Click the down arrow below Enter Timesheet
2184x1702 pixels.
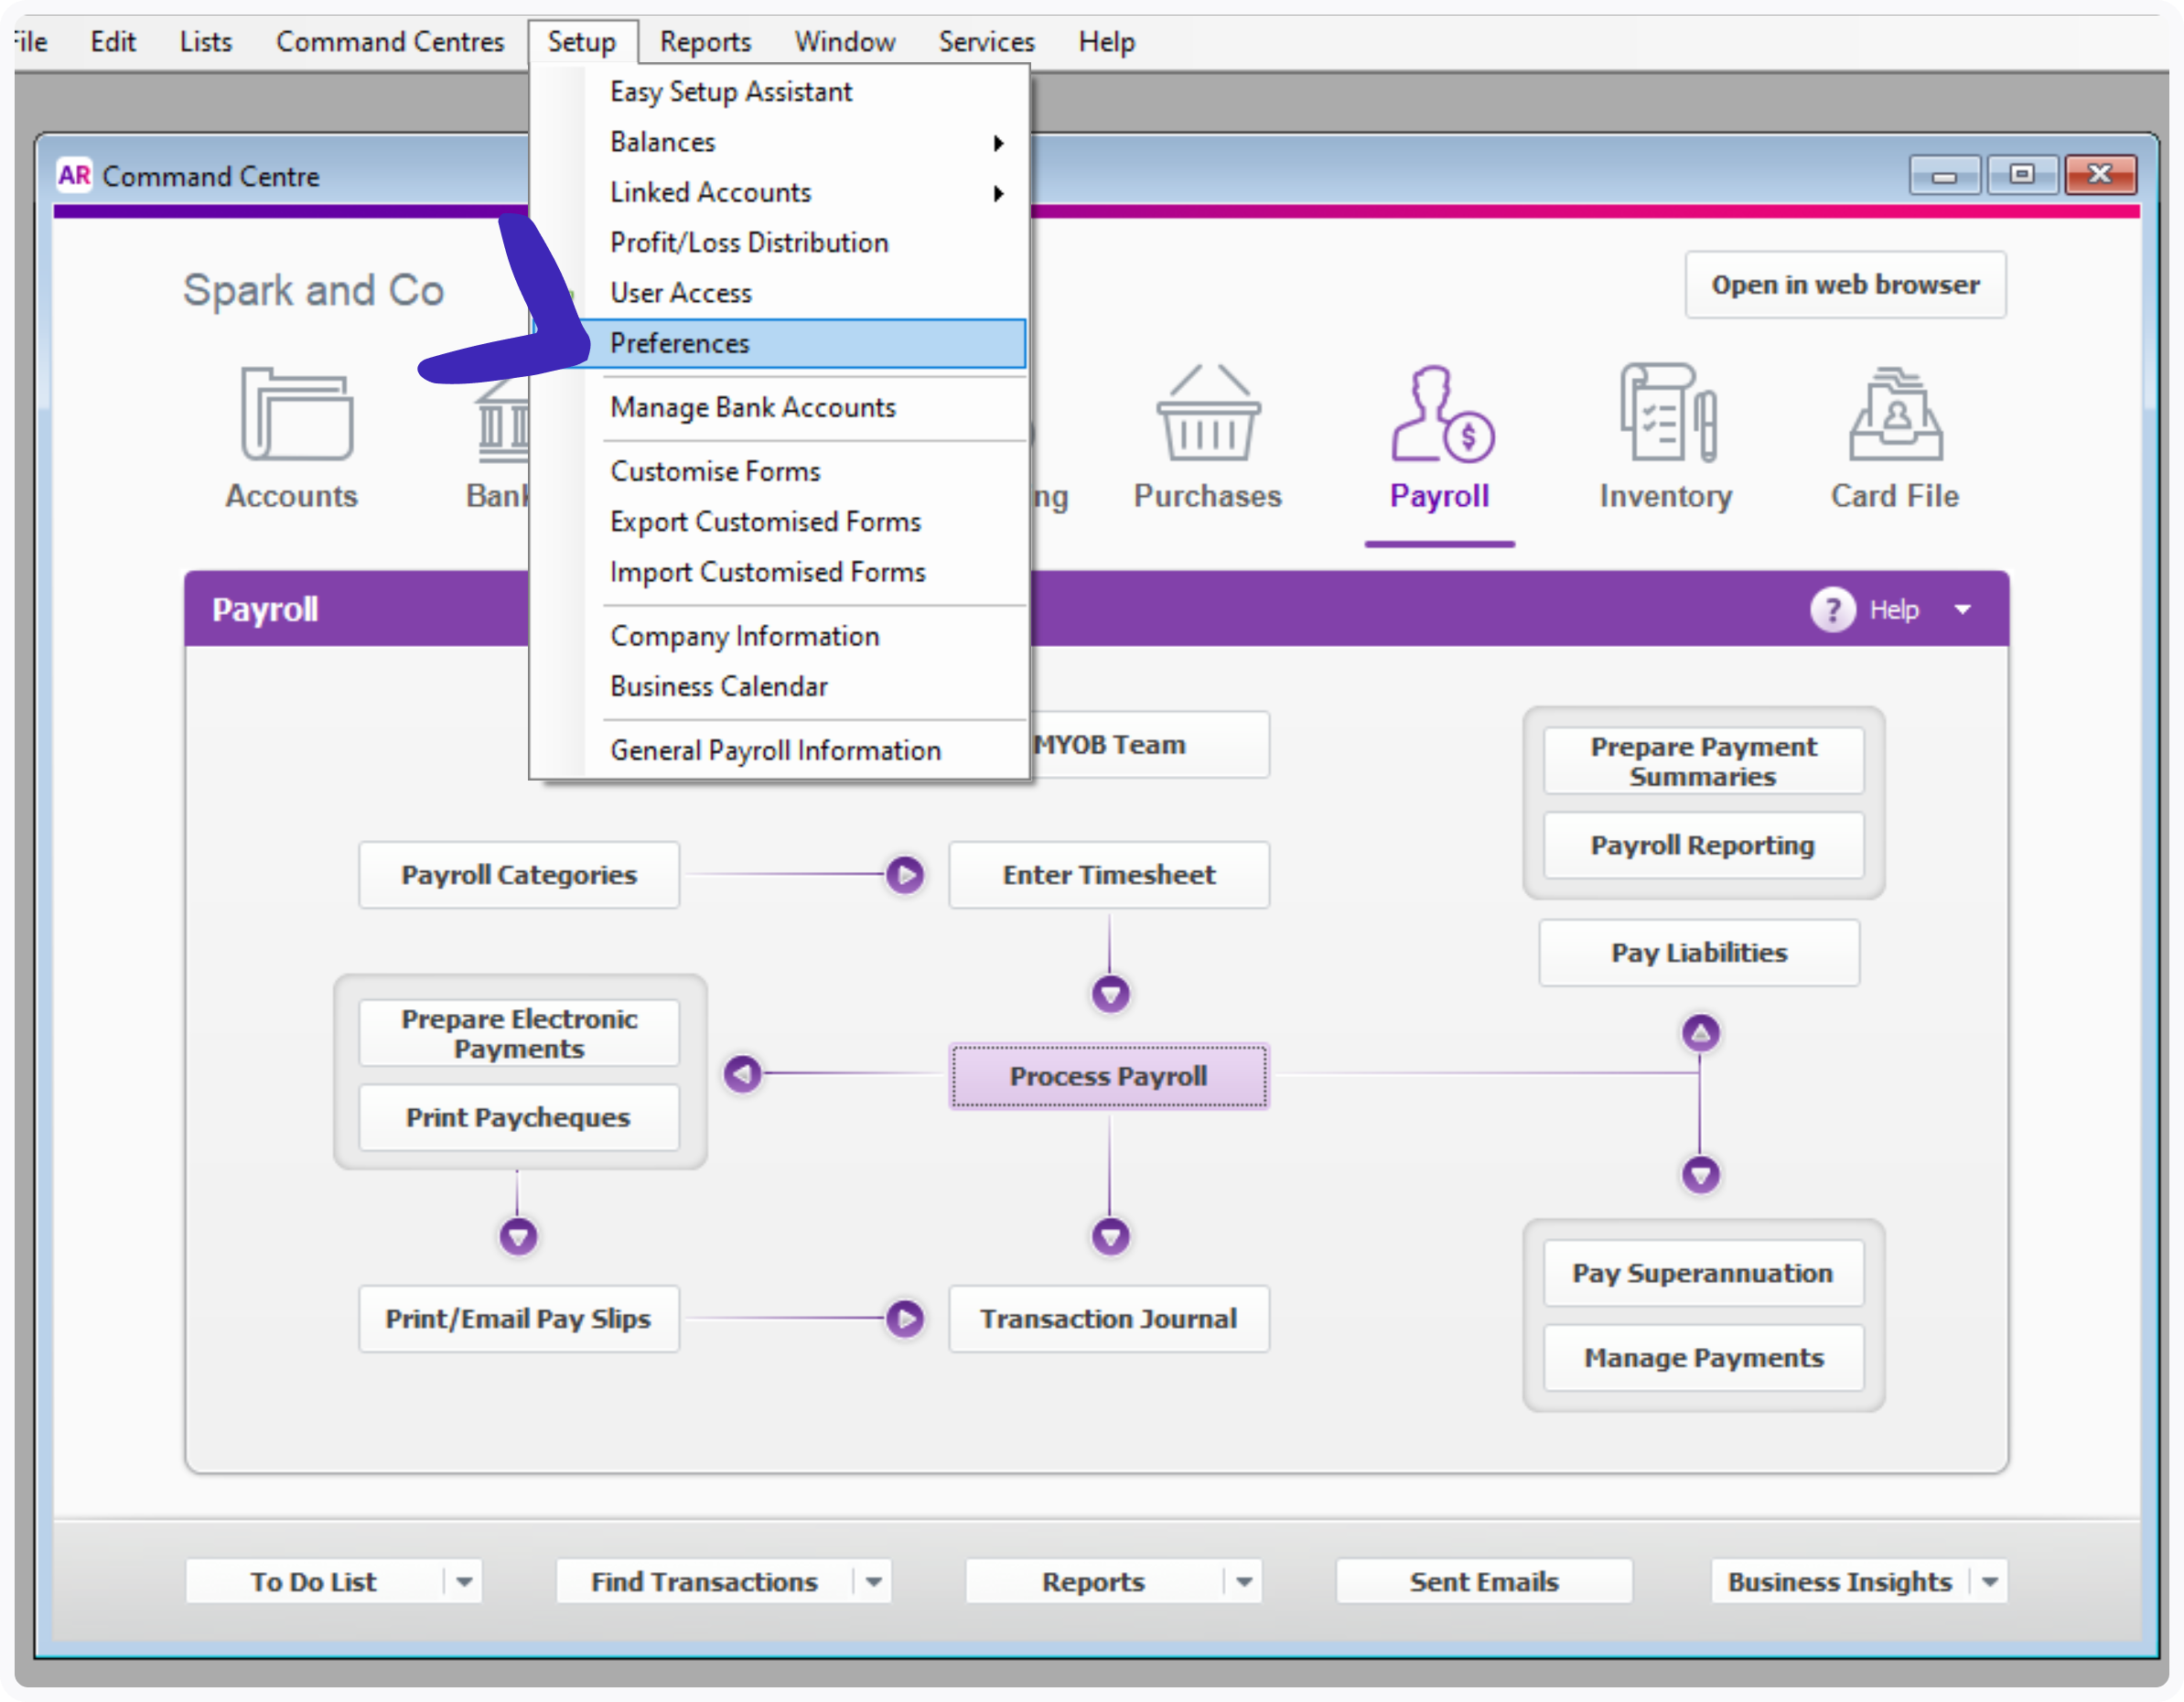(1110, 993)
